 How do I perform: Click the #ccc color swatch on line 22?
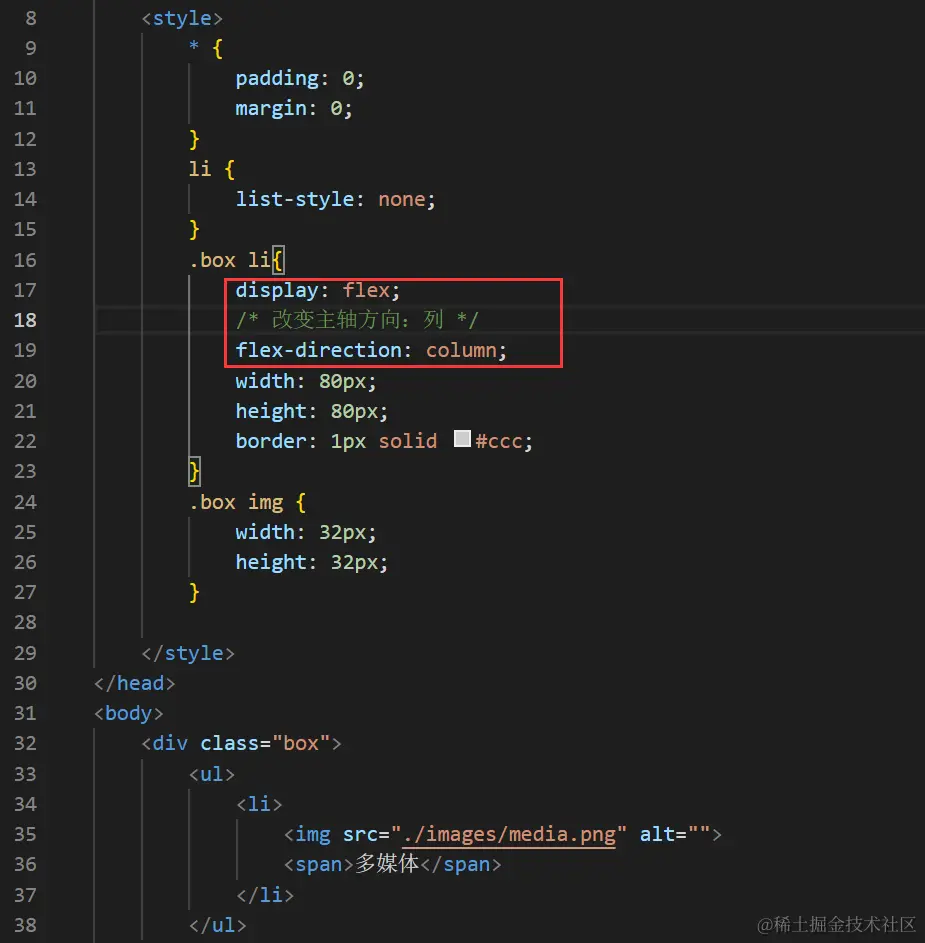coord(462,438)
